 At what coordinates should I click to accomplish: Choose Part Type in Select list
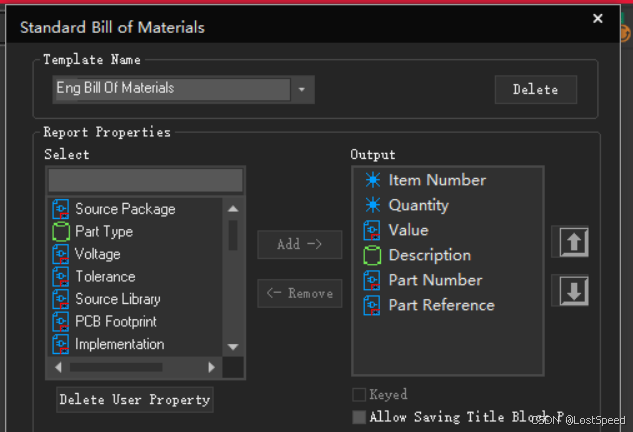(x=103, y=231)
